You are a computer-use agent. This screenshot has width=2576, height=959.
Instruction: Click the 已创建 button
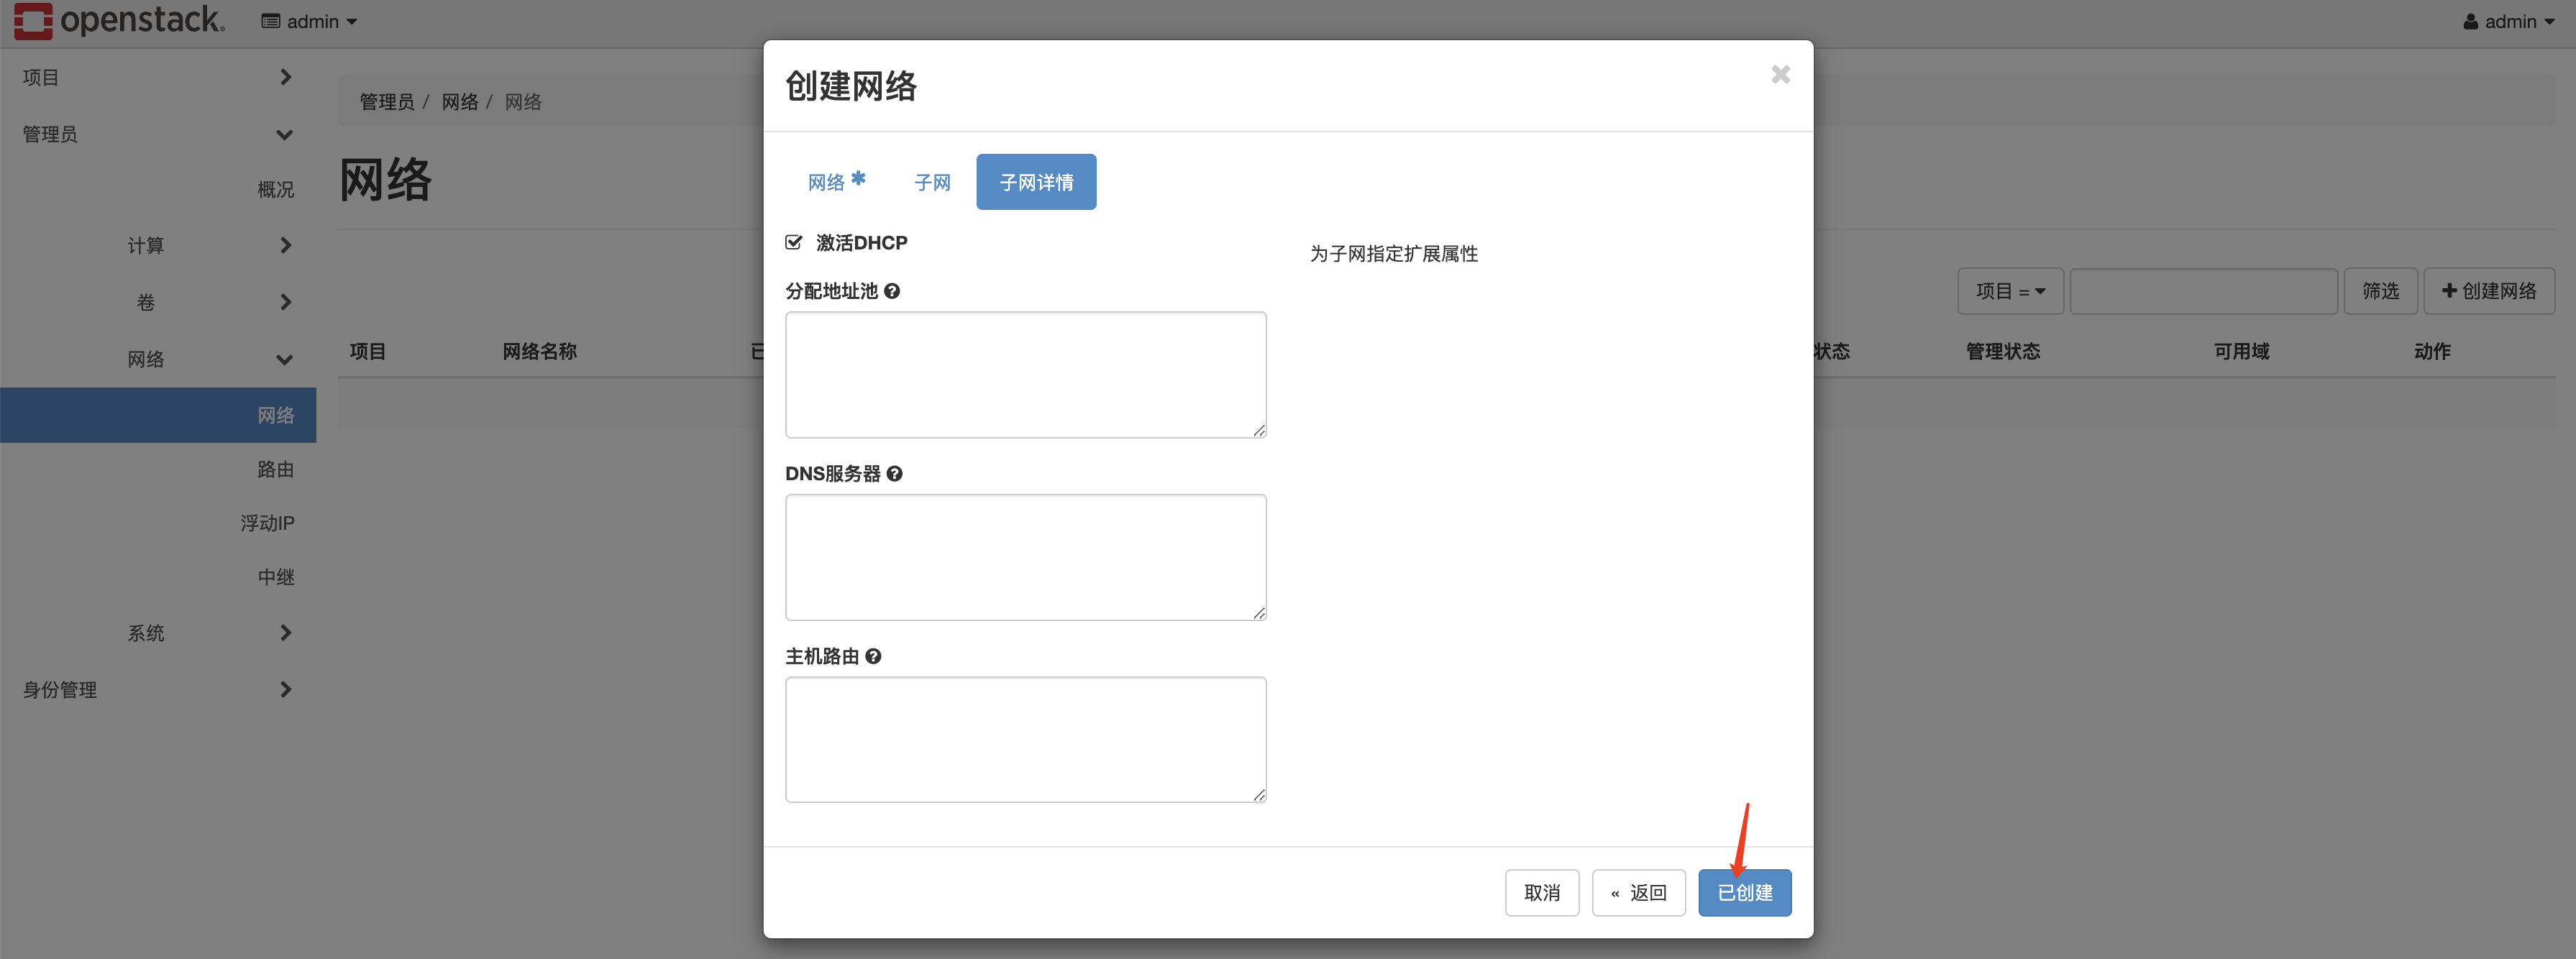[1744, 892]
